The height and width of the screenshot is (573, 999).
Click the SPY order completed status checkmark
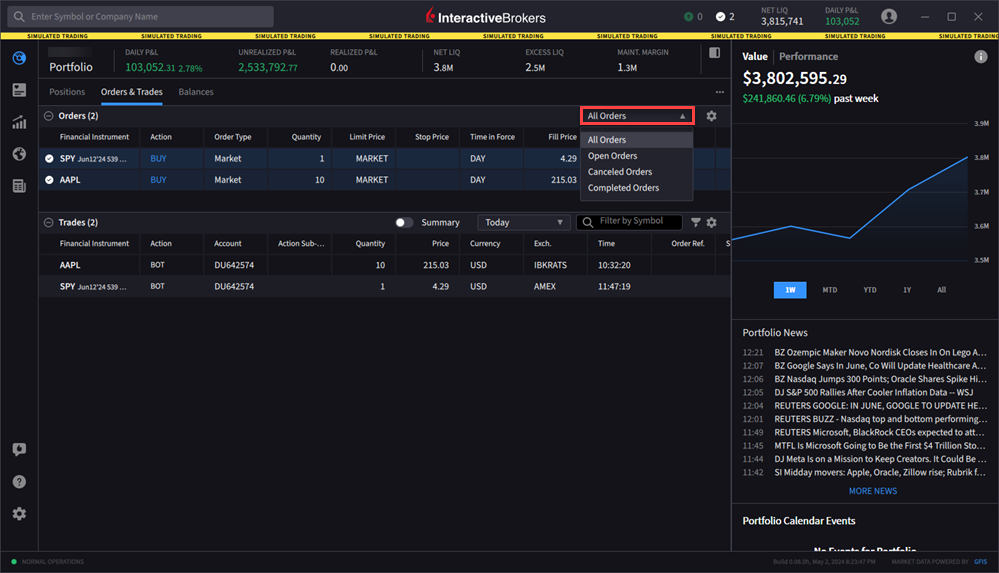click(49, 158)
